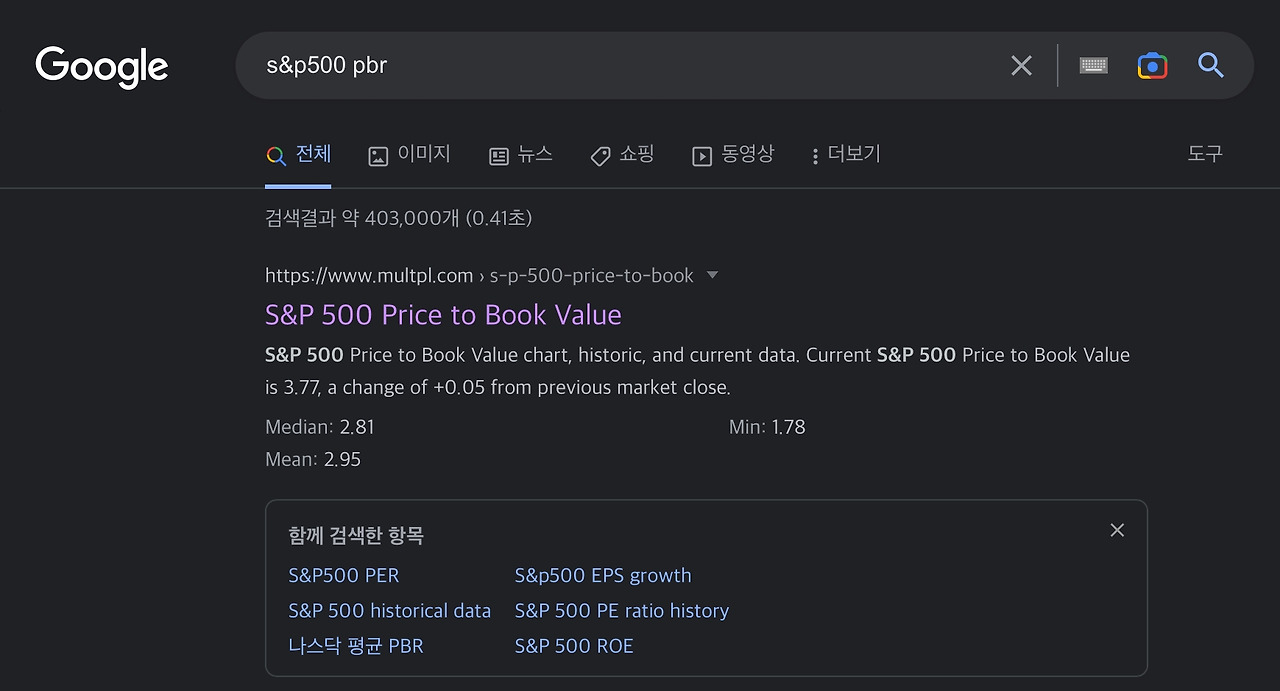Dismiss the 함께 검색한 항목 box
The width and height of the screenshot is (1280, 691).
[x=1117, y=530]
